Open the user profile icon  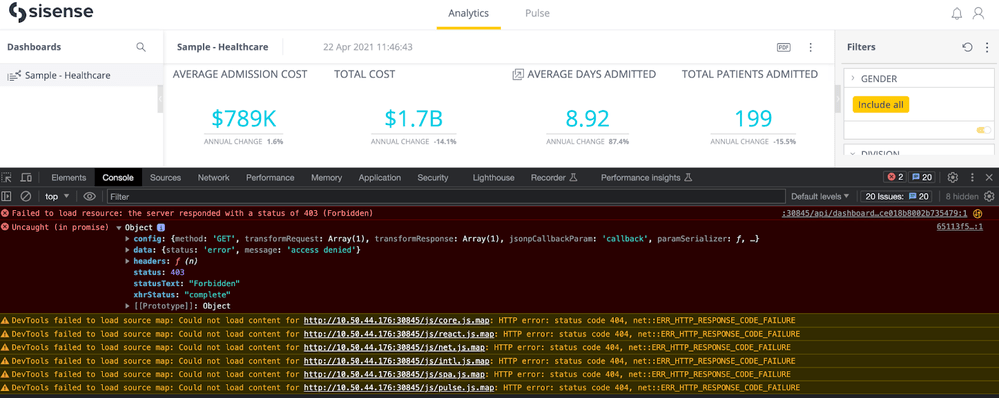pyautogui.click(x=979, y=13)
